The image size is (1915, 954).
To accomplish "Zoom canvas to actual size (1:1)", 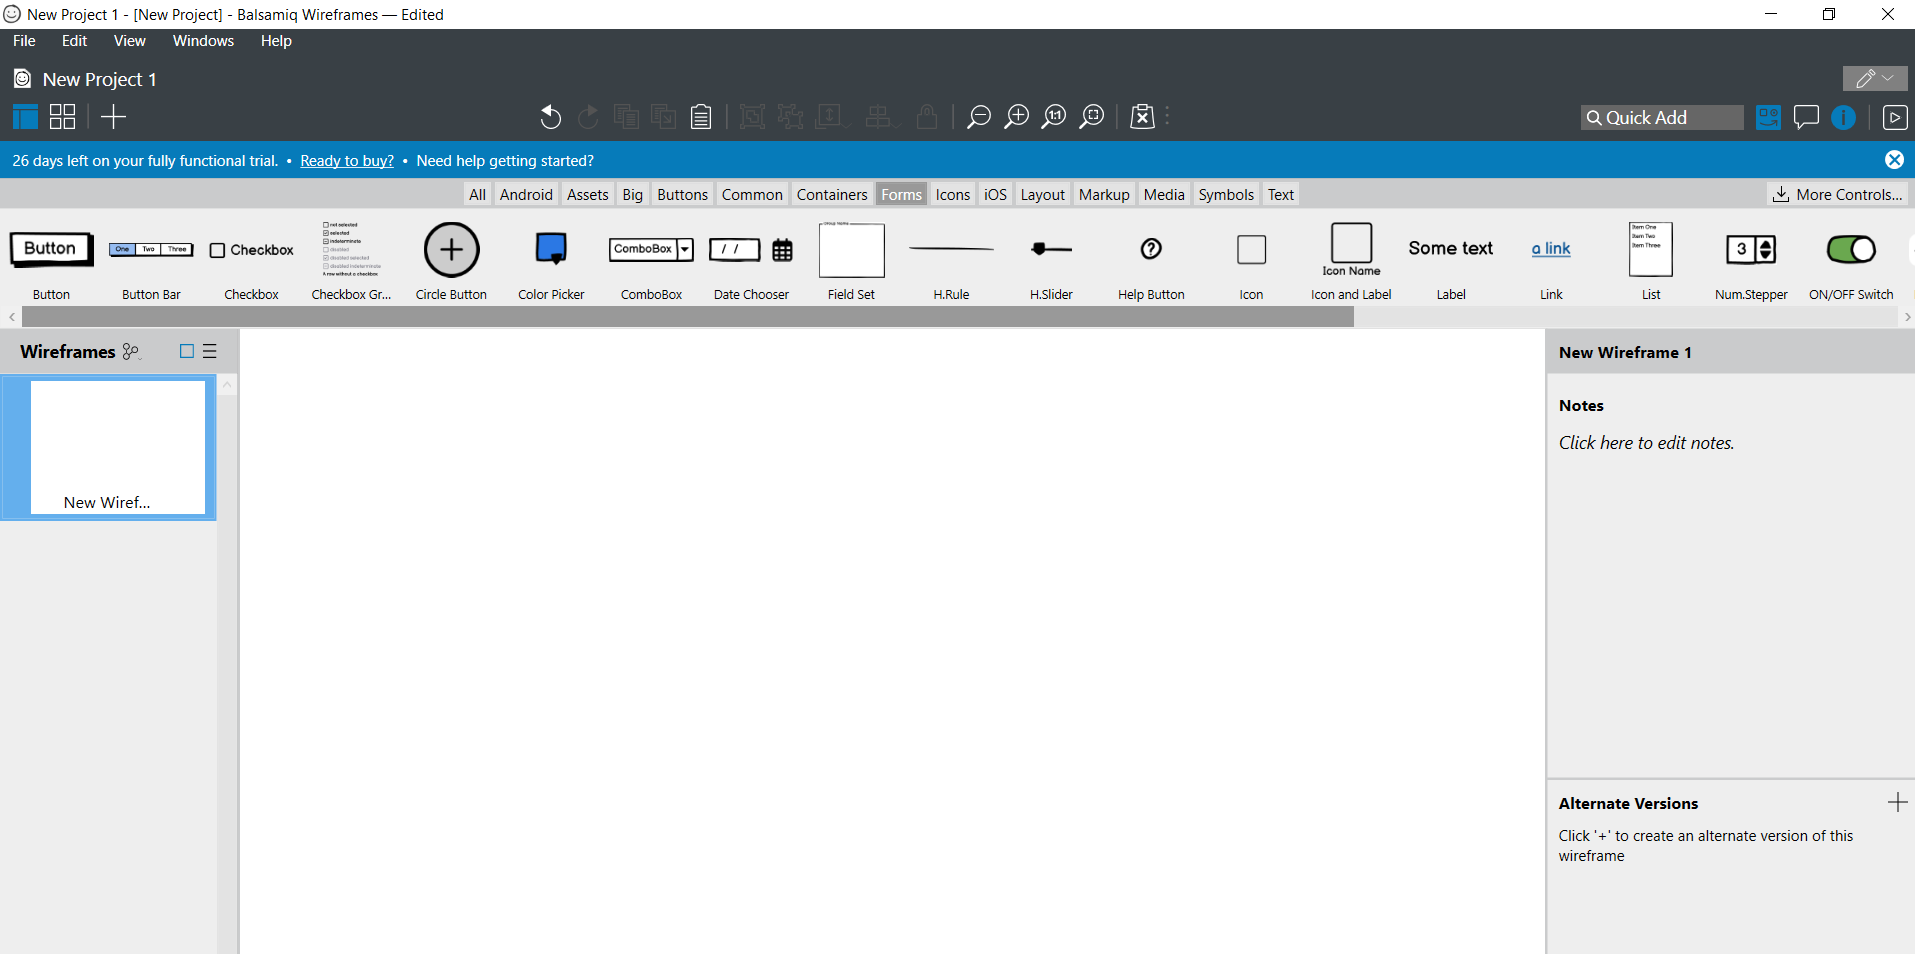I will point(1053,117).
